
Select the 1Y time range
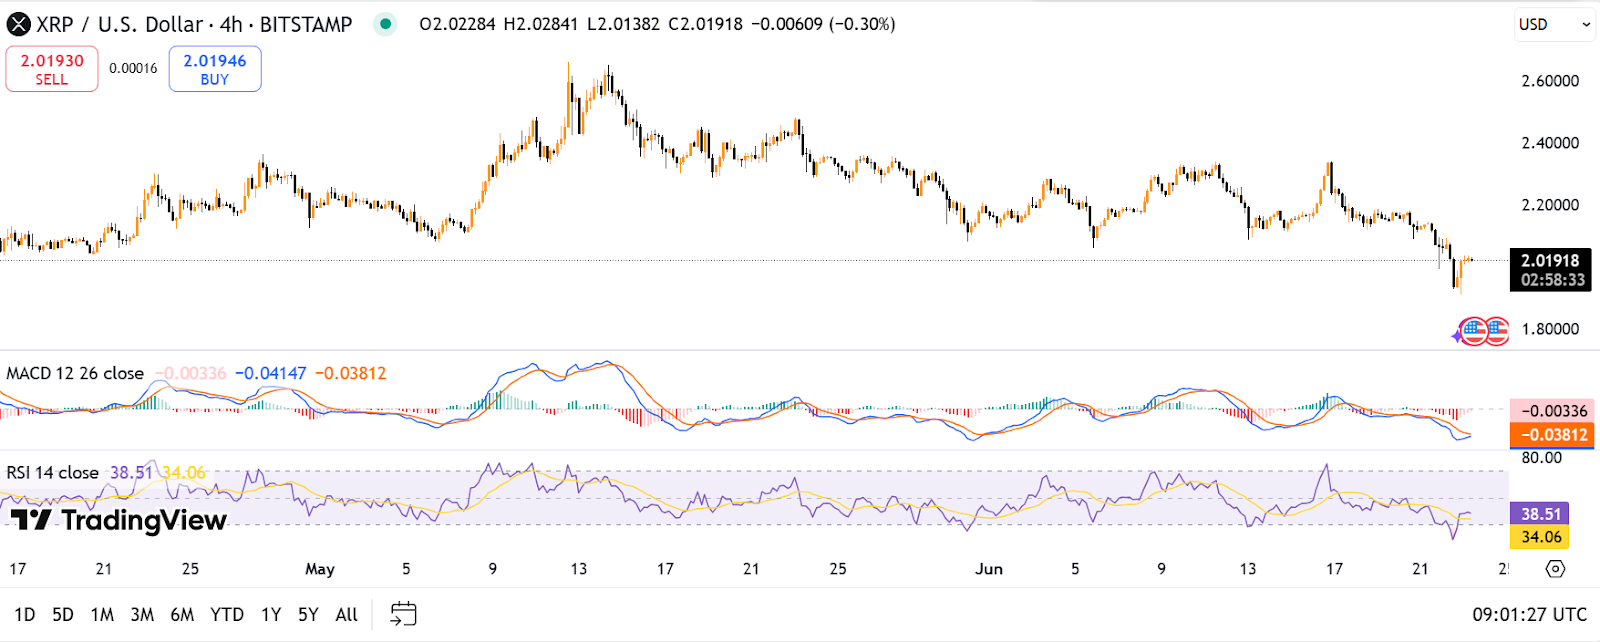(271, 615)
